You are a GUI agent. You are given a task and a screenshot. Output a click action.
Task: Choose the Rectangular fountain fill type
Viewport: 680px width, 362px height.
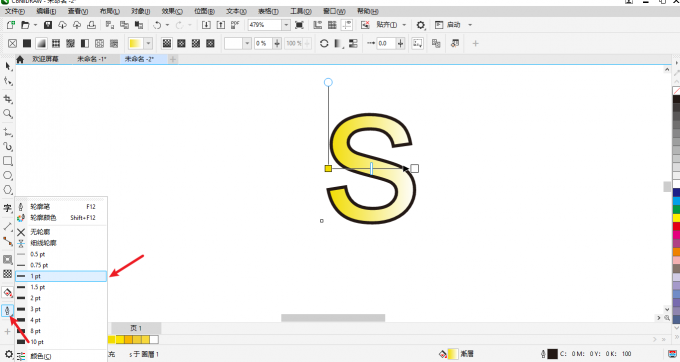point(210,43)
